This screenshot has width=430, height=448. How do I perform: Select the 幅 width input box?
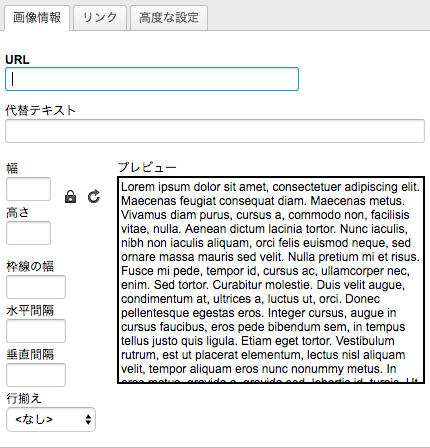click(x=29, y=189)
